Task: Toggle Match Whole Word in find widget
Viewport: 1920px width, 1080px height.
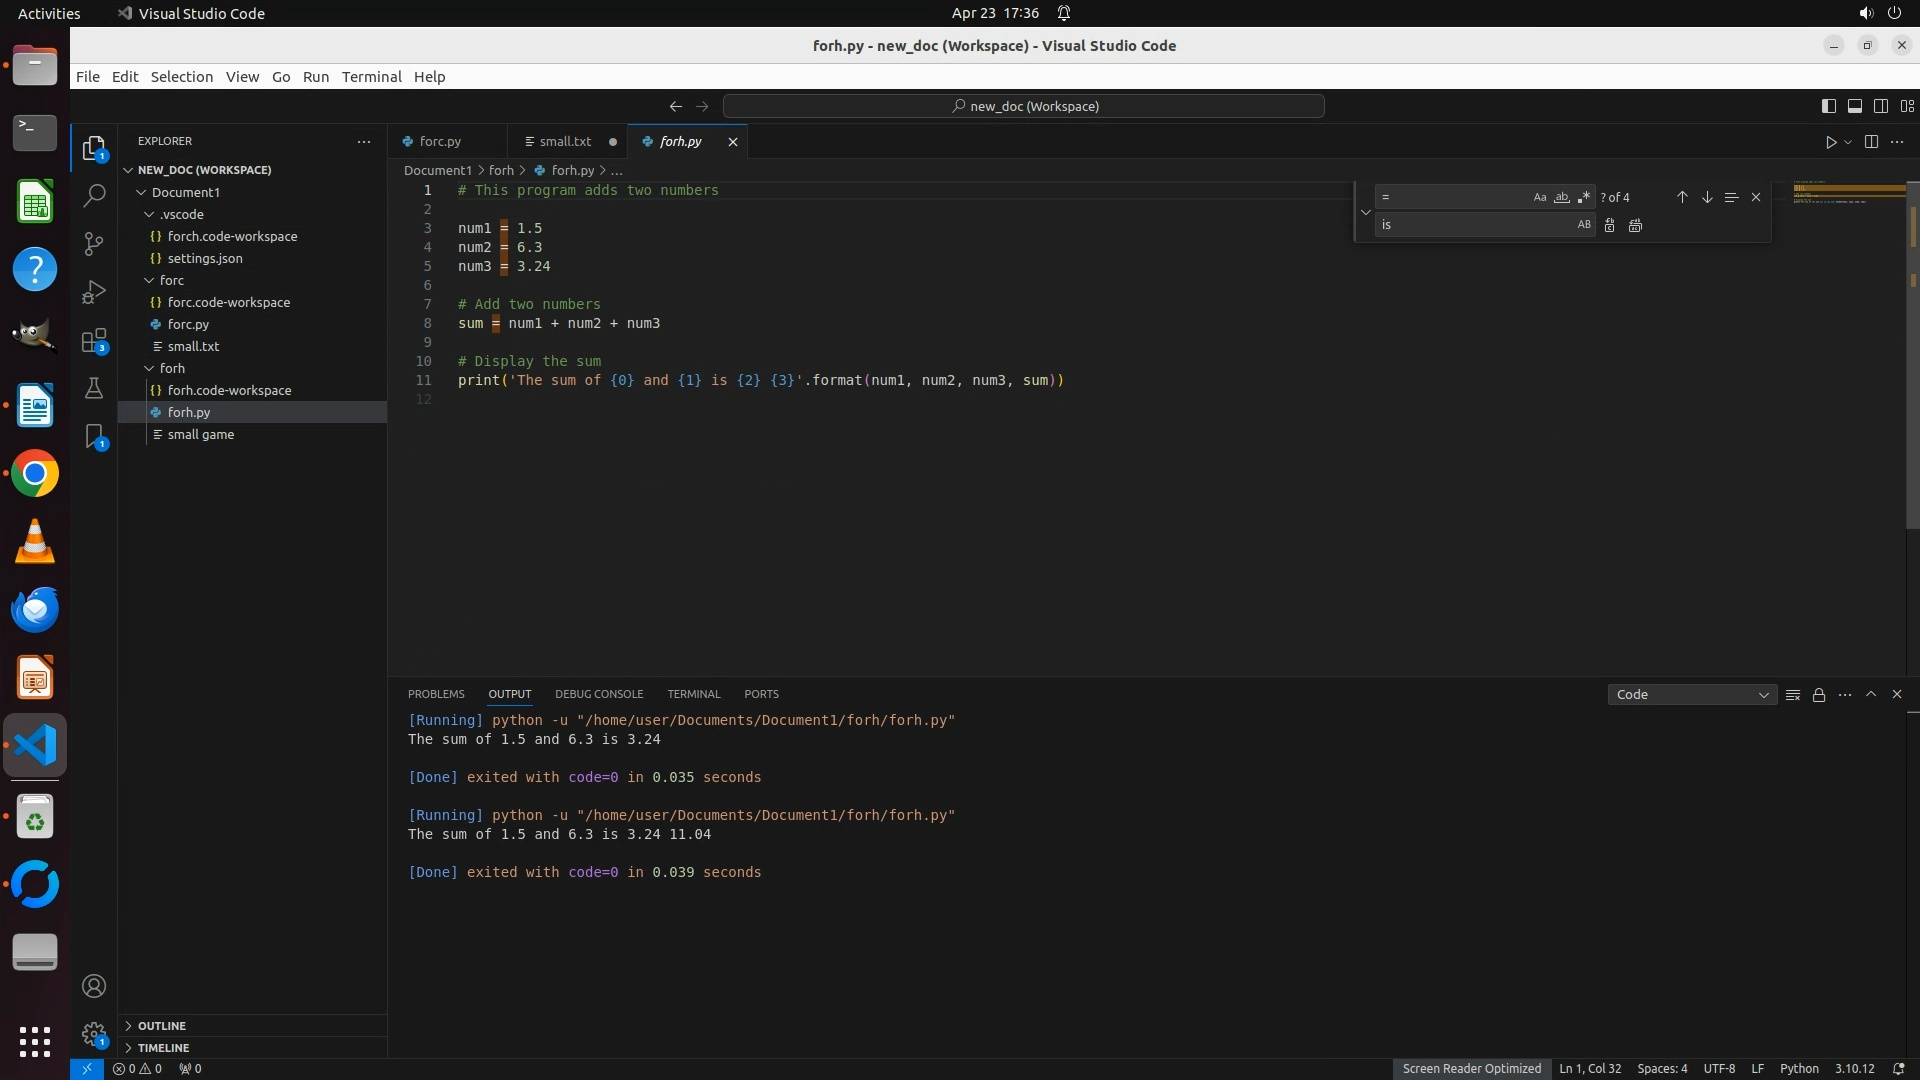Action: point(1561,198)
